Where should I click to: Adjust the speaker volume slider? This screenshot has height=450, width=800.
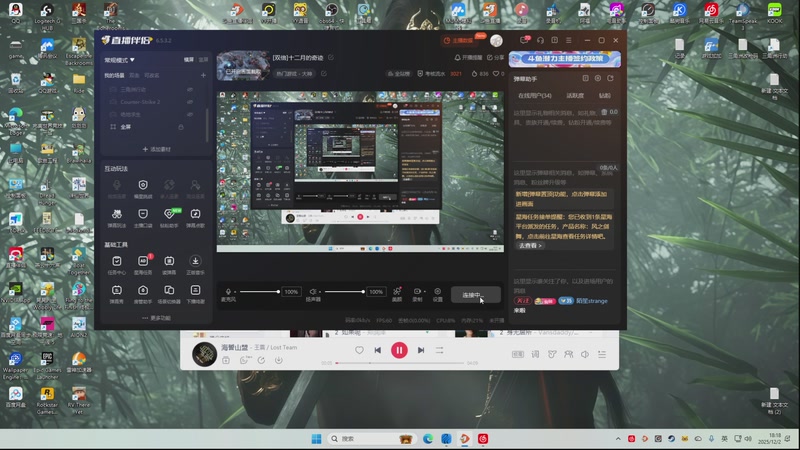(344, 292)
